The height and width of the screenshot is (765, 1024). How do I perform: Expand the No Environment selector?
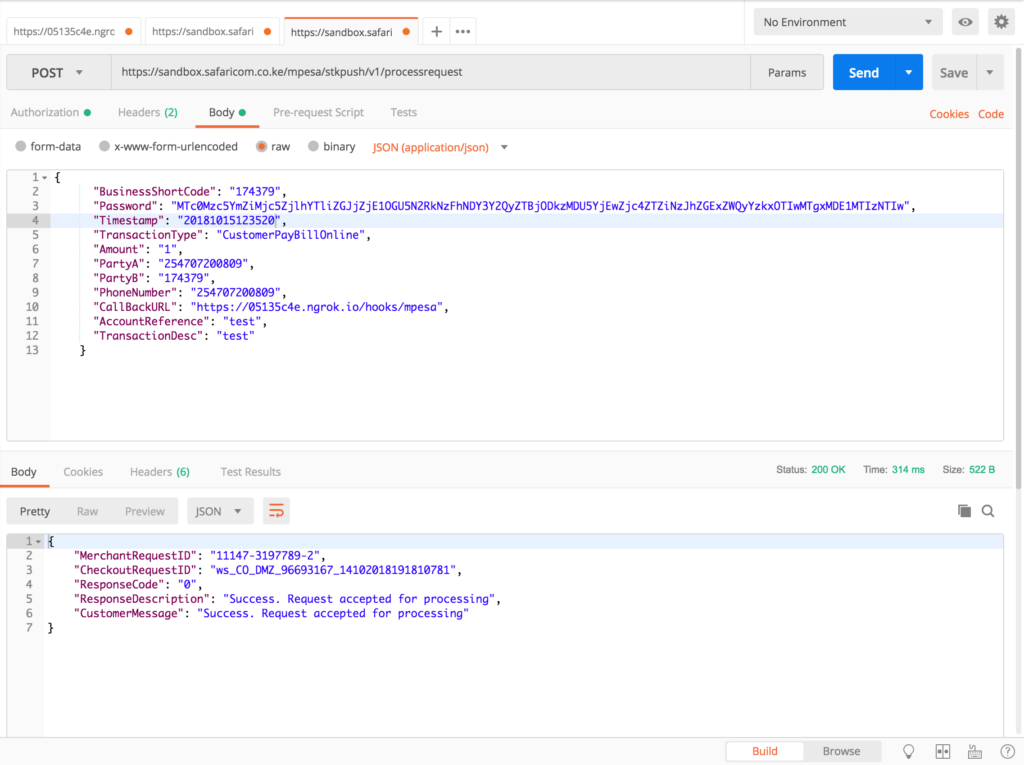point(847,22)
